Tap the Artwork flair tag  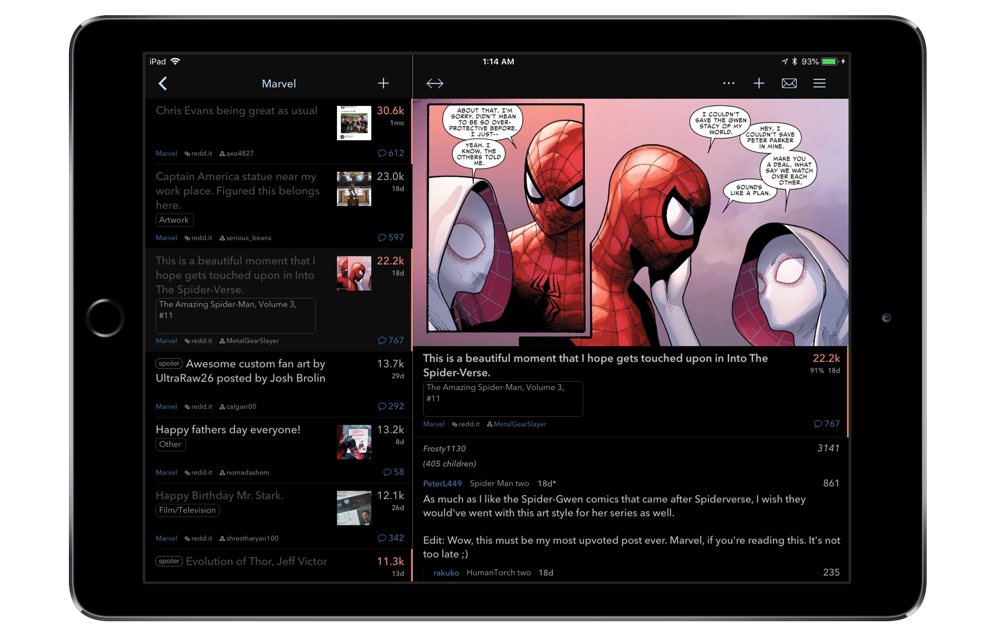coord(174,220)
